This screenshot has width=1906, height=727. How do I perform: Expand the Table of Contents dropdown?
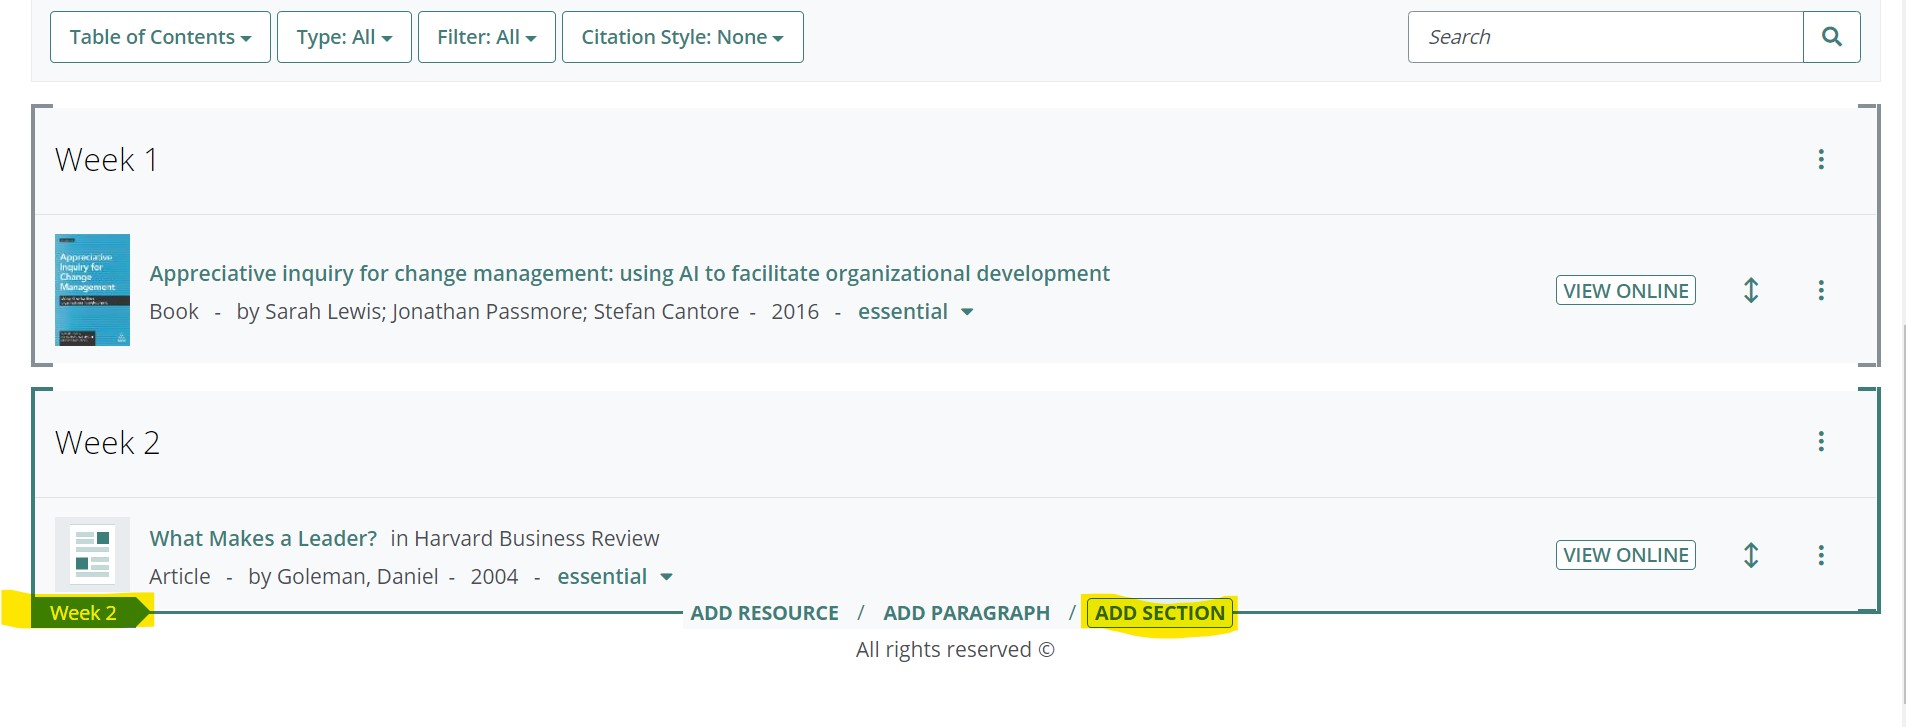(160, 37)
